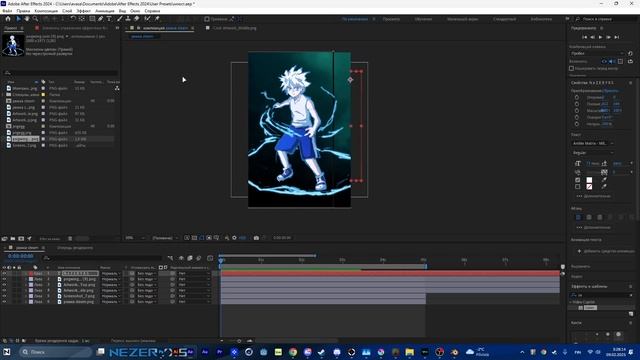The image size is (640, 360).
Task: Switch to the render queue tab in timeline
Action: pyautogui.click(x=75, y=248)
